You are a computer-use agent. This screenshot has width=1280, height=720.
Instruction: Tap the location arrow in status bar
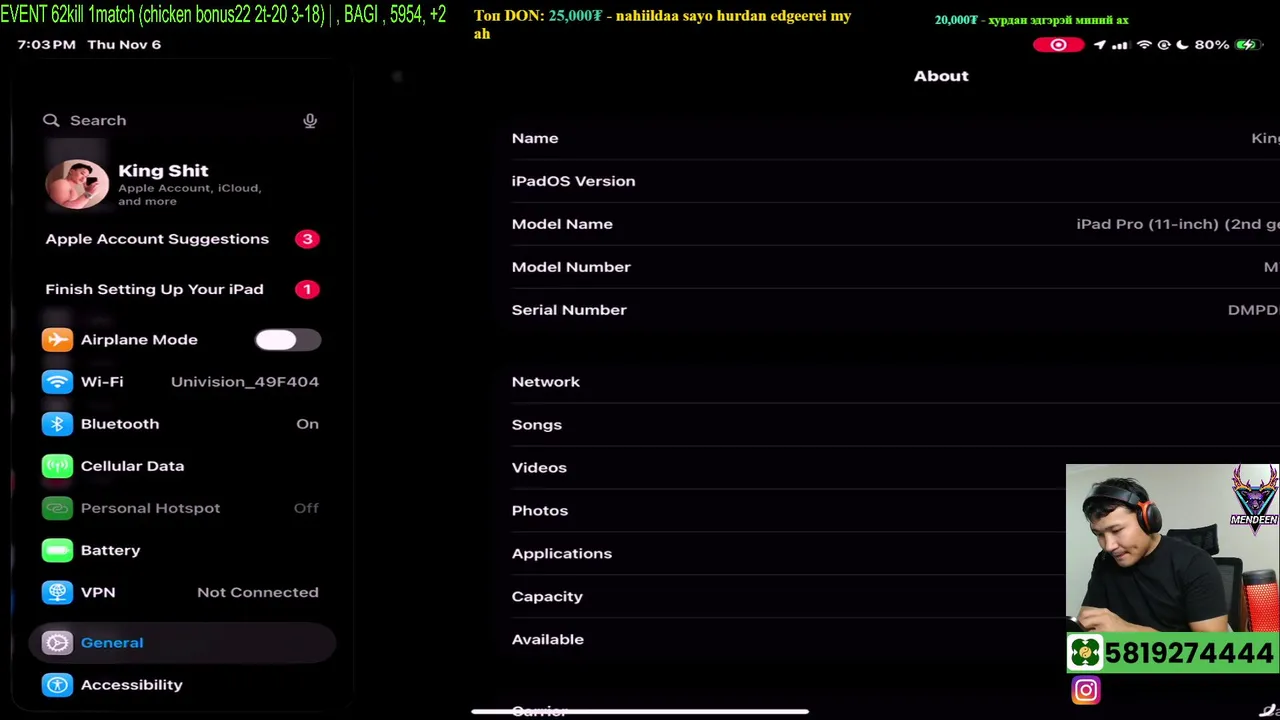[1100, 45]
